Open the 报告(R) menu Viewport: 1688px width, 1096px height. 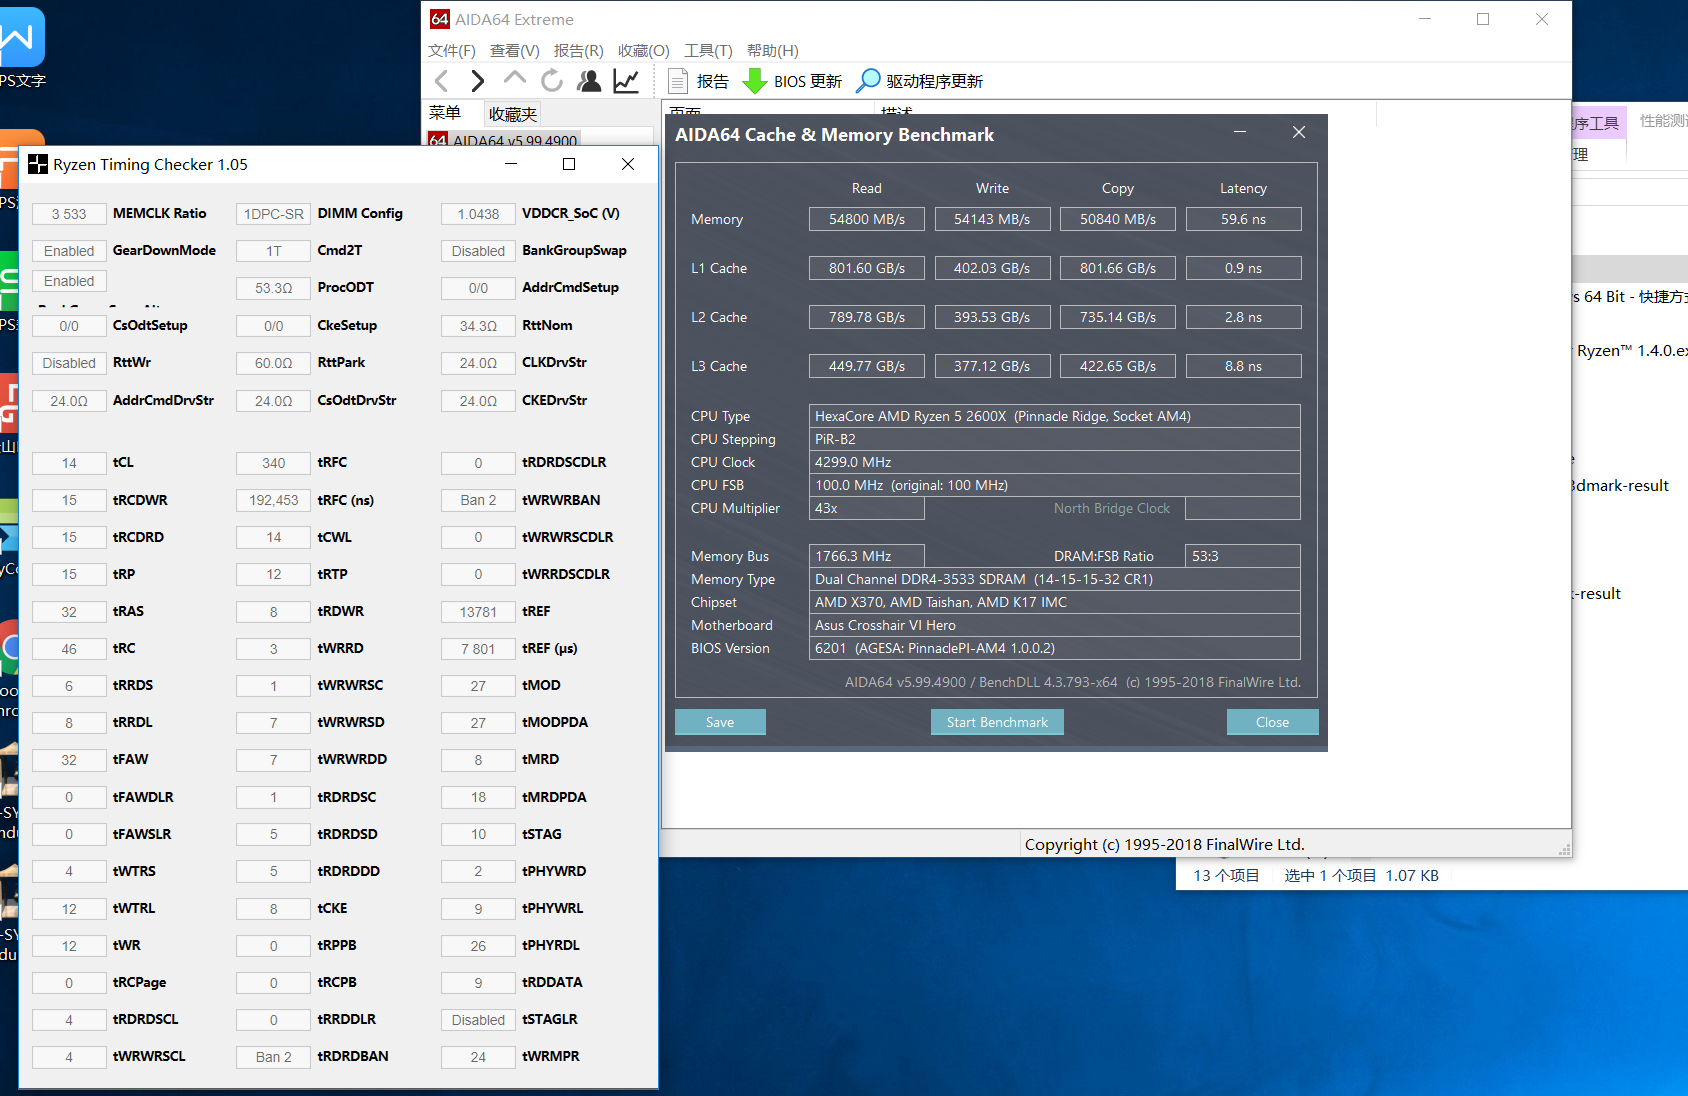(579, 50)
